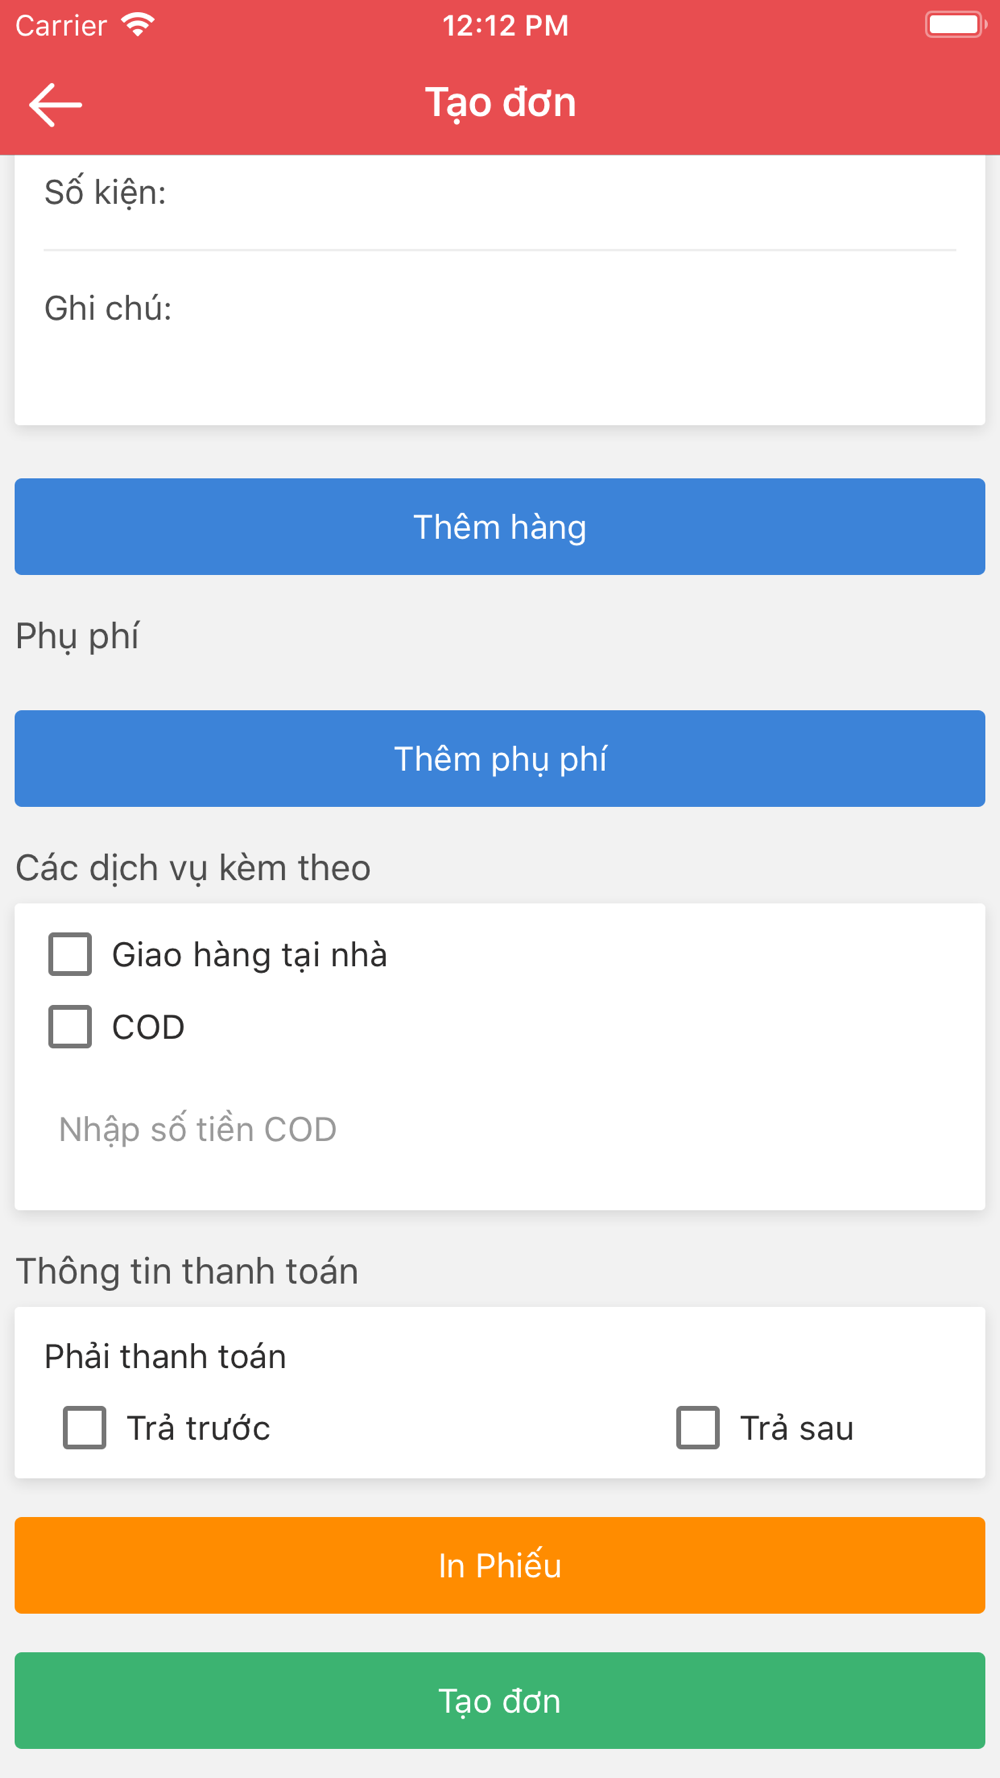Image resolution: width=1000 pixels, height=1778 pixels.
Task: Click the Nhập số tiền COD field
Action: (x=500, y=1129)
